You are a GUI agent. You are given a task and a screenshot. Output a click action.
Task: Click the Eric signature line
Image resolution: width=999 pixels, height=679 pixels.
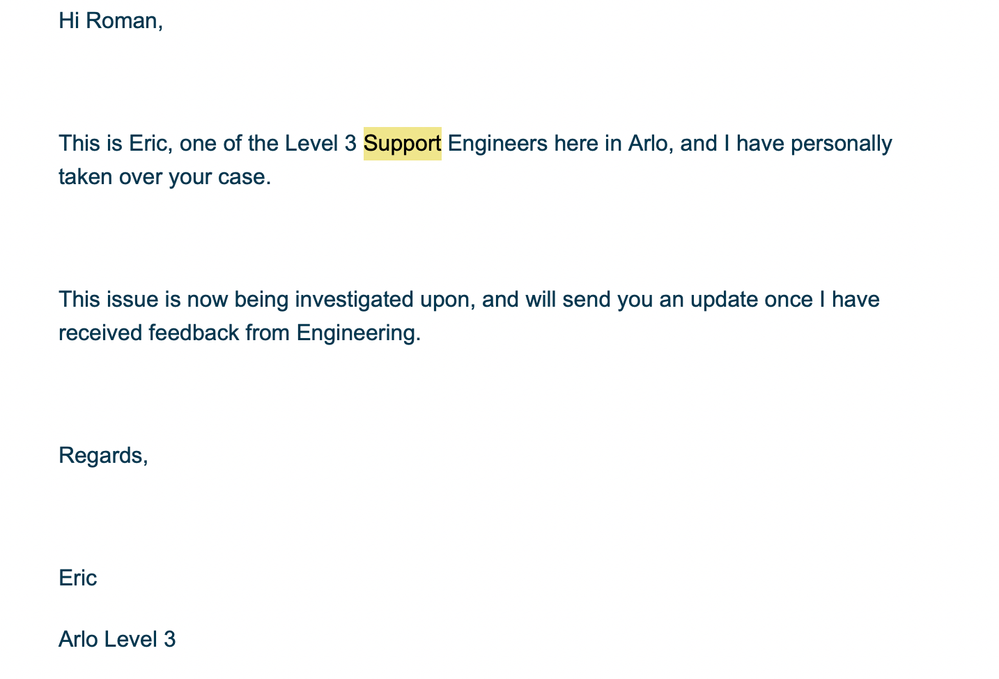point(78,578)
